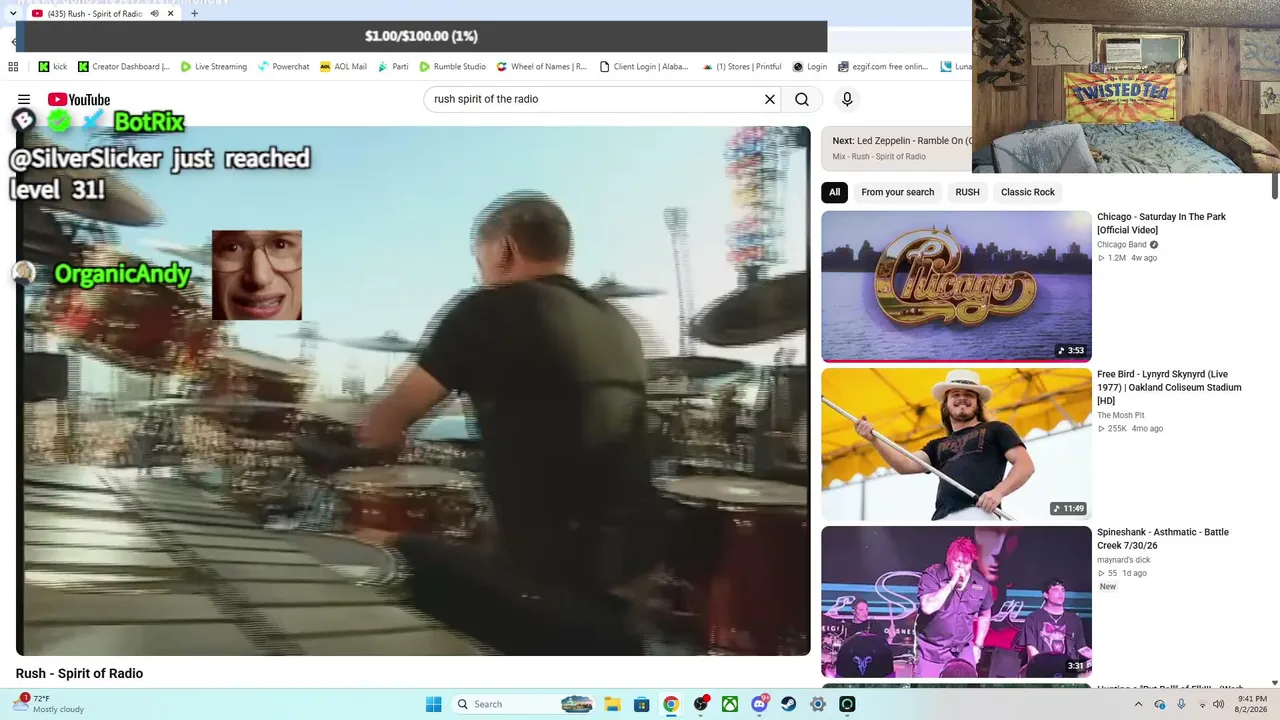Click the scrollbar down arrow

(1275, 683)
